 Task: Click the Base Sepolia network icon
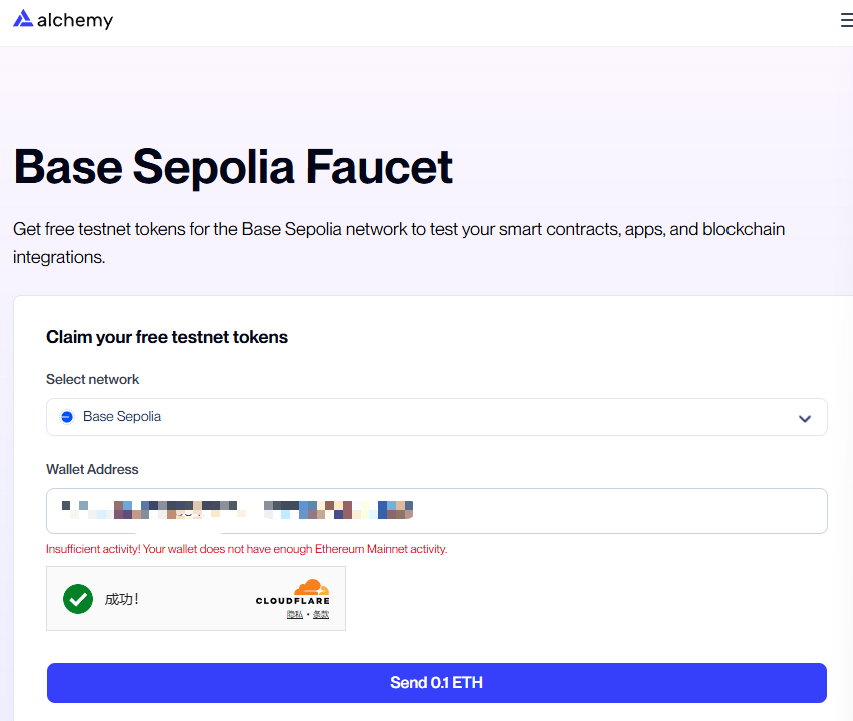coord(67,417)
